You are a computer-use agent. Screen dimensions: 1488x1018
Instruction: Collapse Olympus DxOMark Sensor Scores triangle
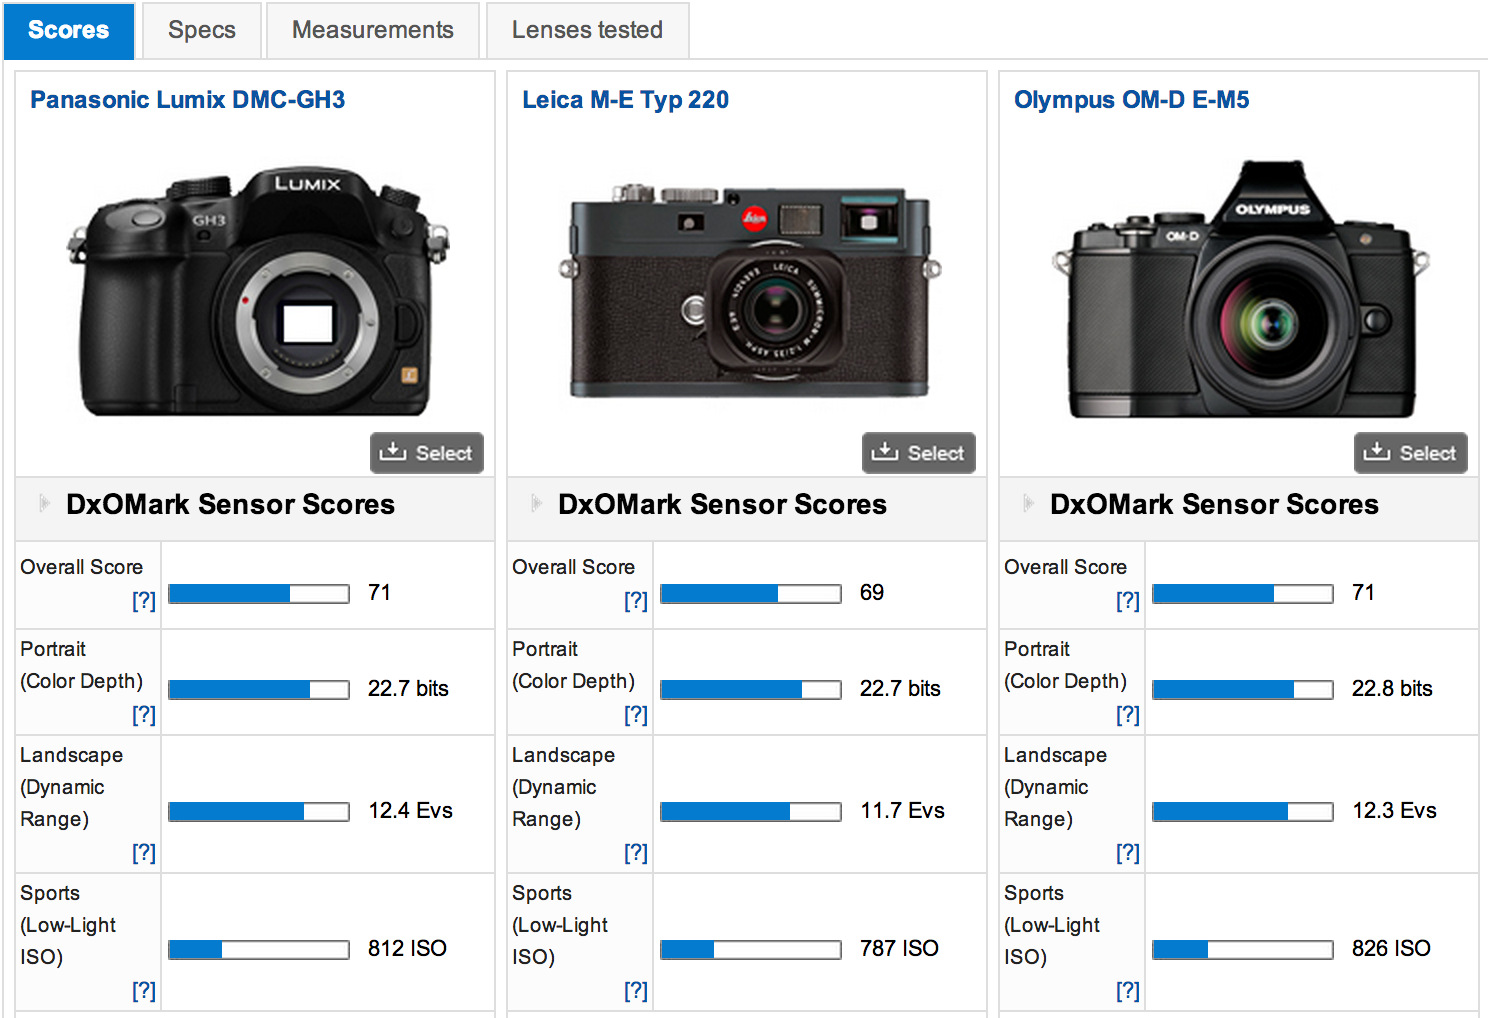click(x=1028, y=503)
